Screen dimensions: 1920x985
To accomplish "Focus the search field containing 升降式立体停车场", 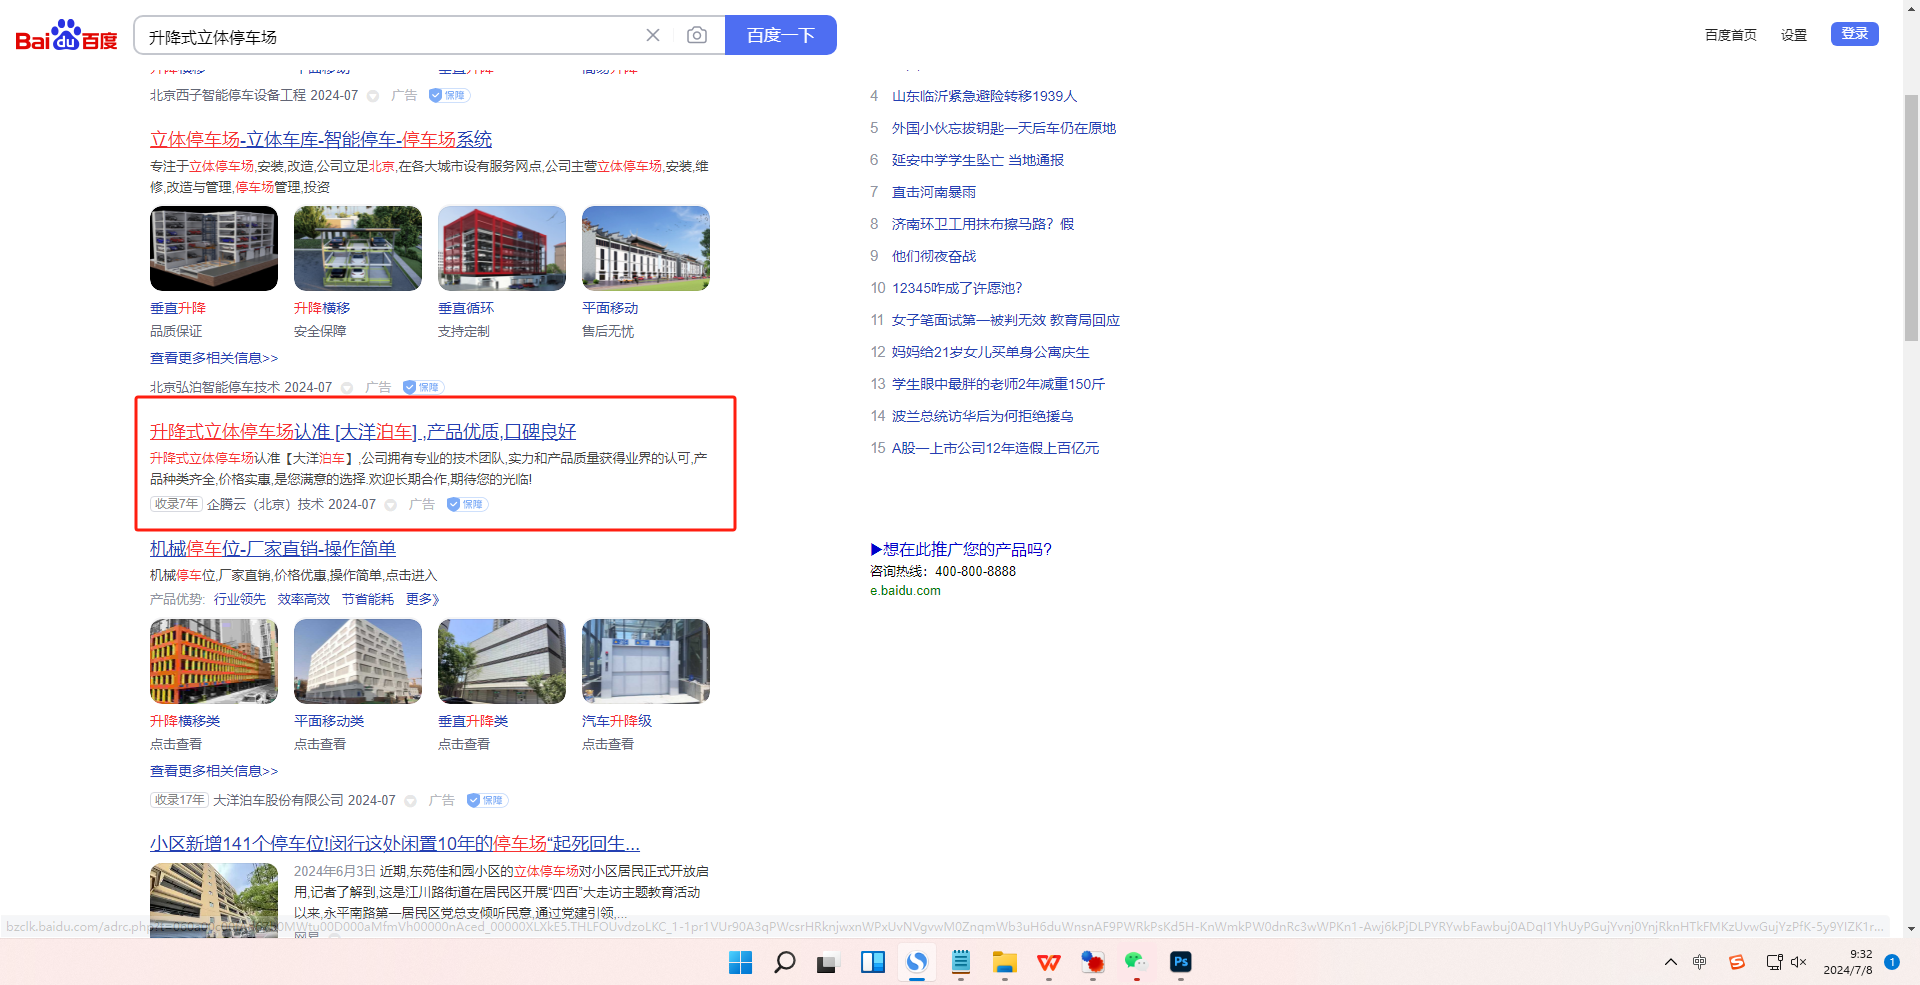I will click(x=390, y=36).
